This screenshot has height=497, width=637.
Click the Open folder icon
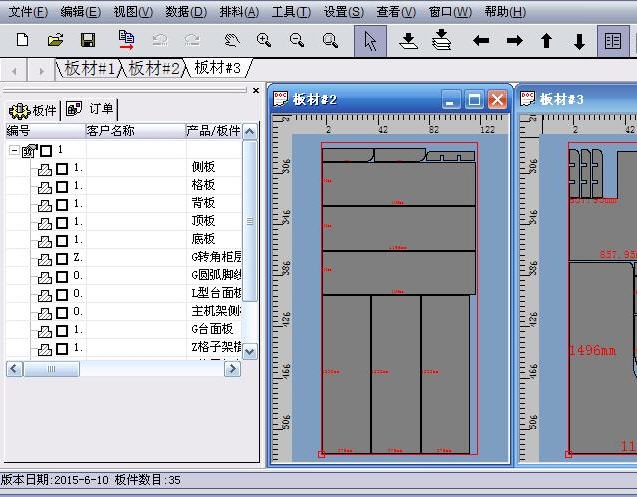tap(56, 41)
